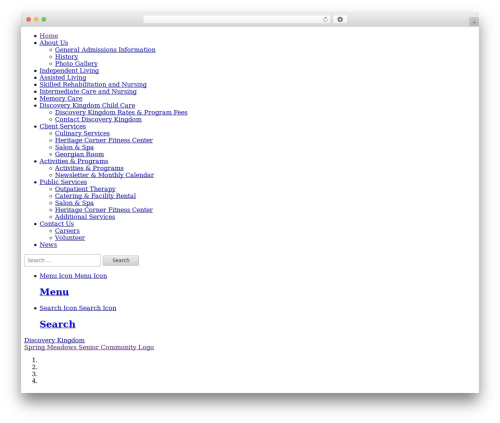The height and width of the screenshot is (423, 500).
Task: Click Contact Discovery Kingdom link
Action: [98, 119]
